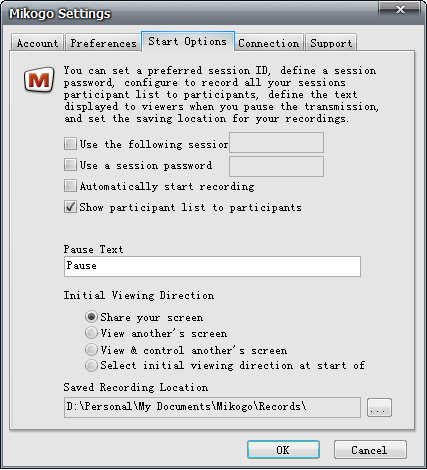Viewport: 427px width, 470px height.
Task: Select the Start Options tab
Action: tap(188, 42)
